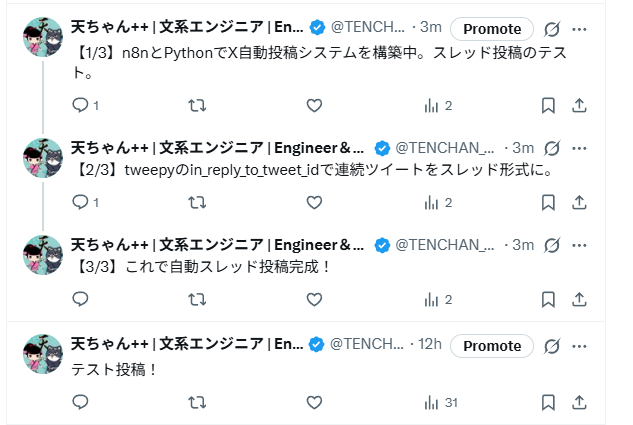Like the 【1/3】 n8n tweet

[313, 105]
